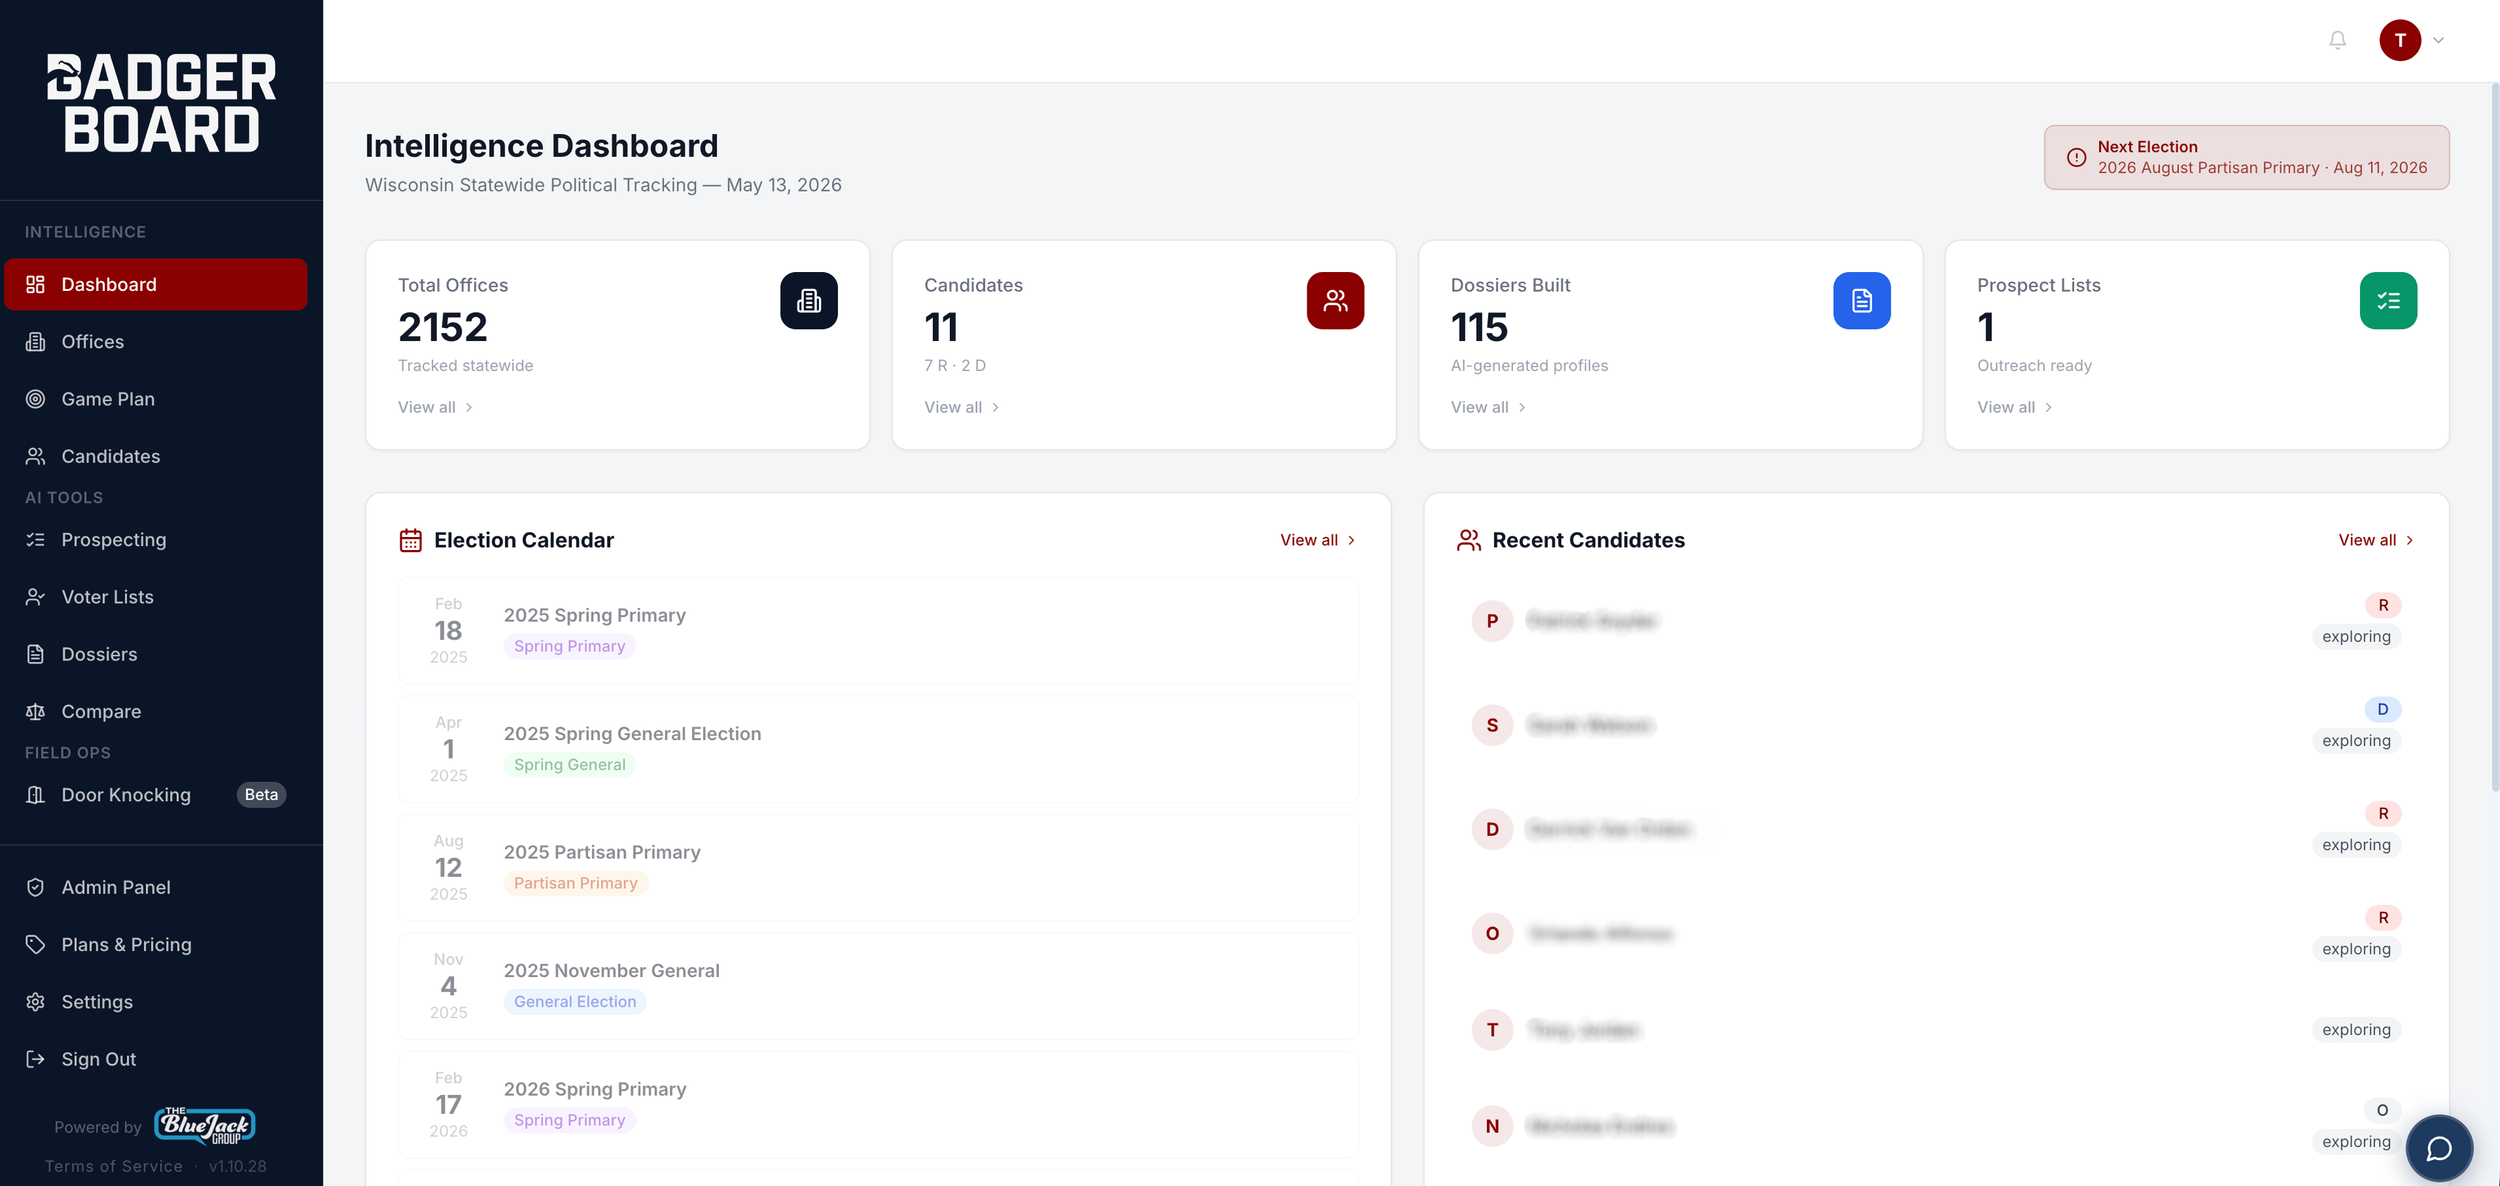Open the notifications bell icon

[2337, 40]
